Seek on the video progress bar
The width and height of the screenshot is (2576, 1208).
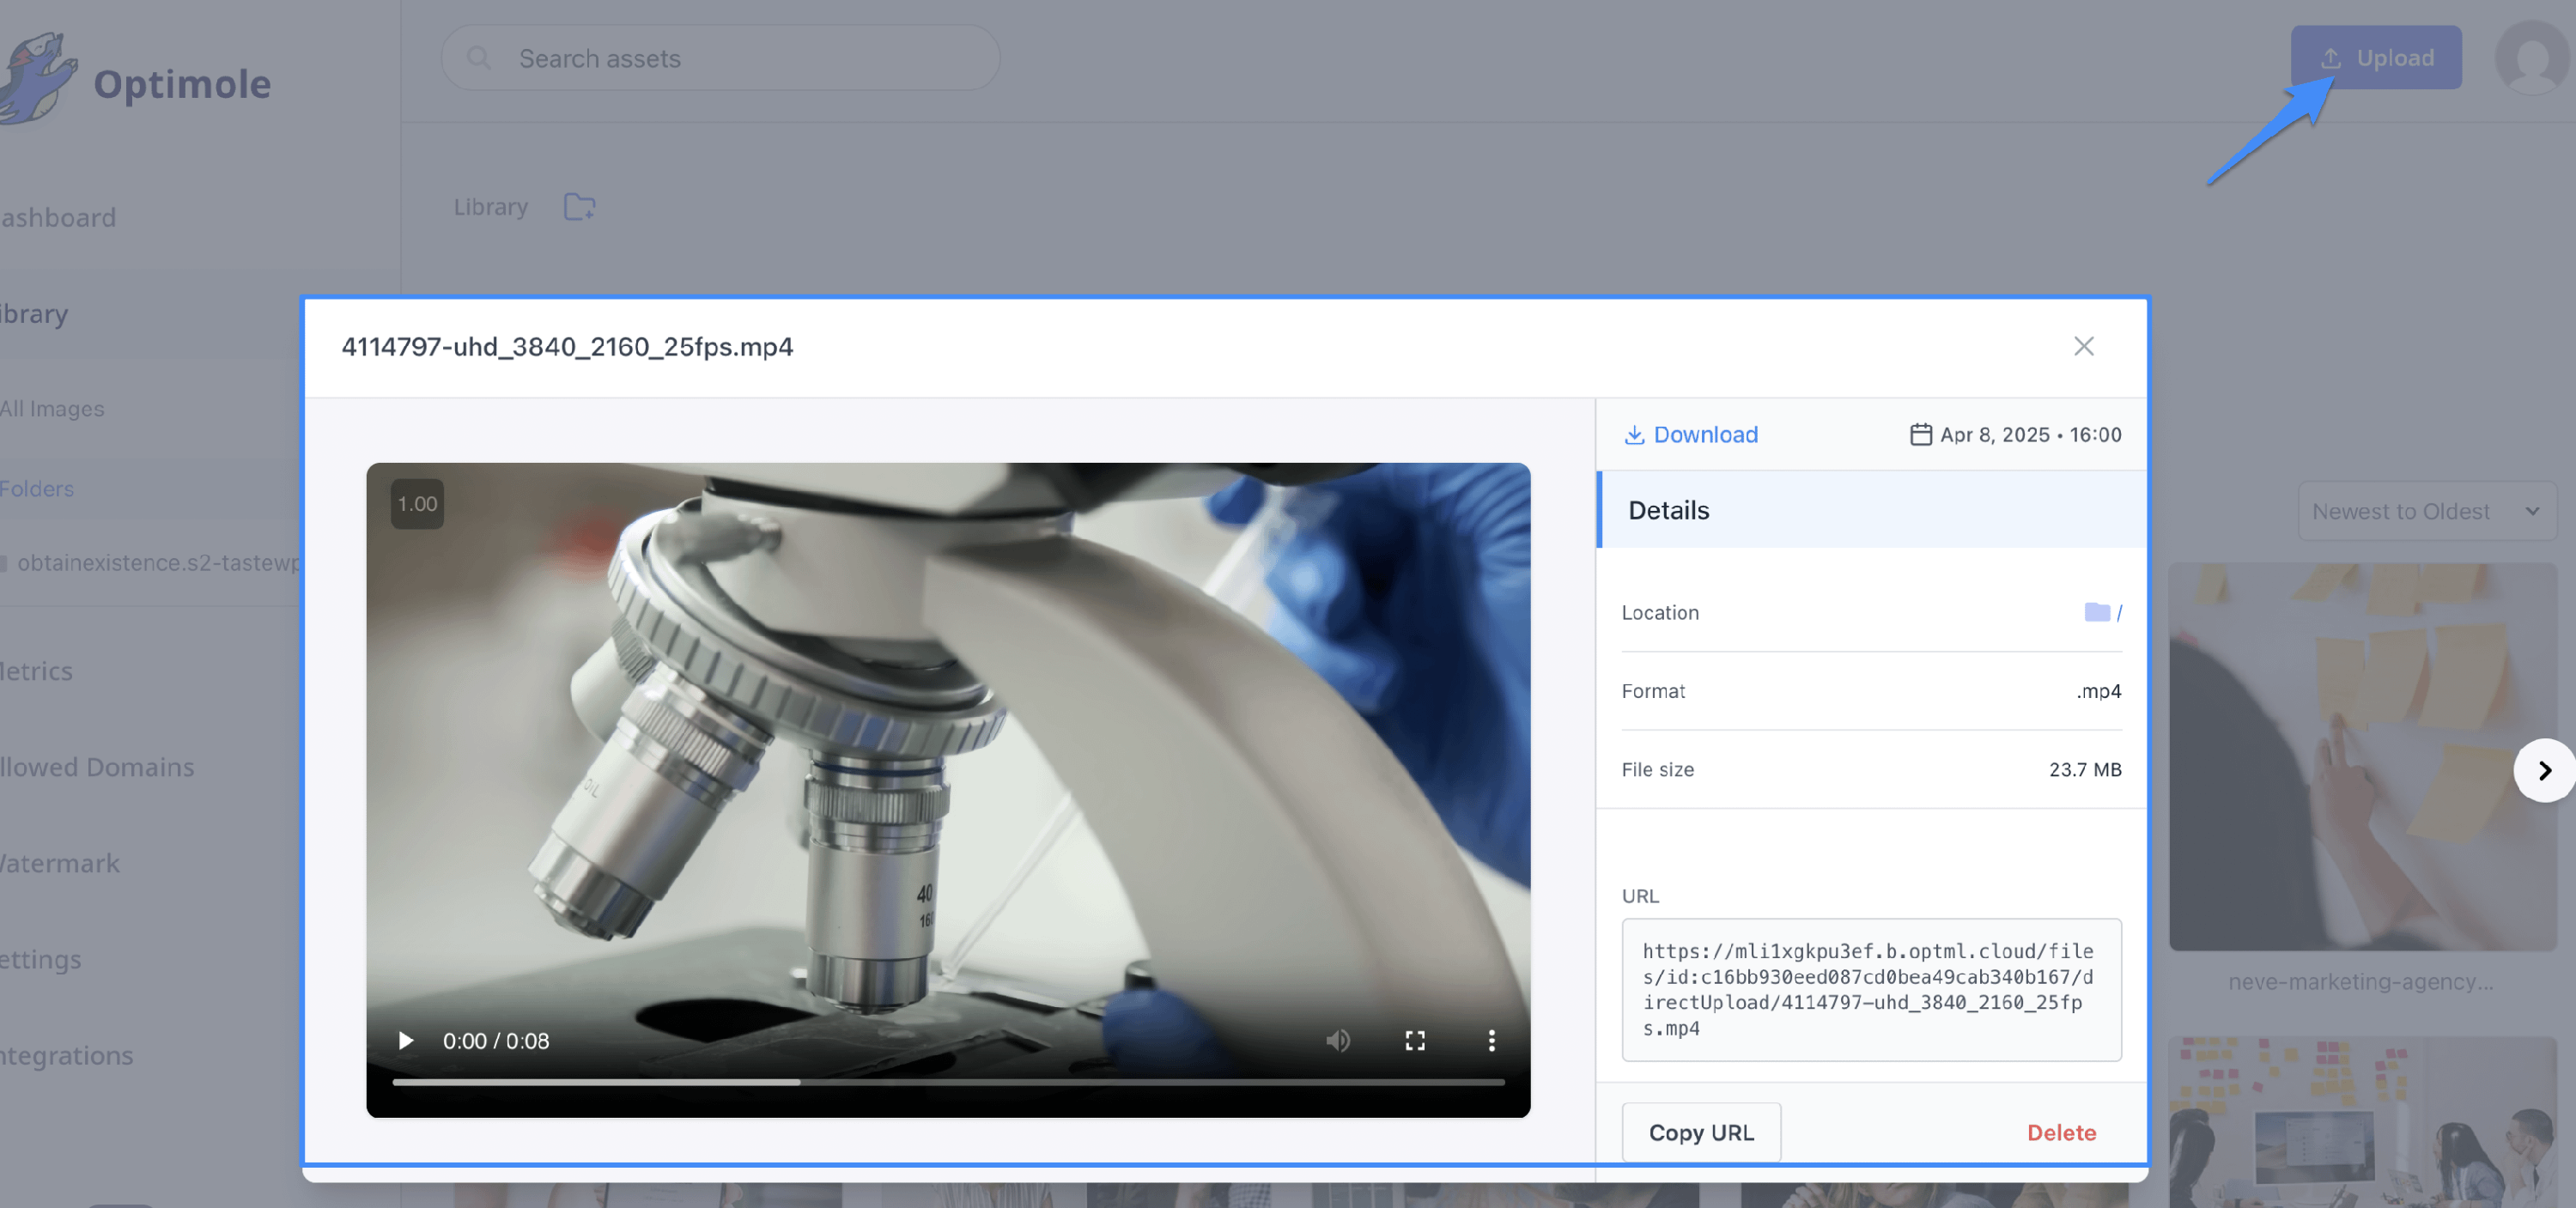tap(947, 1082)
